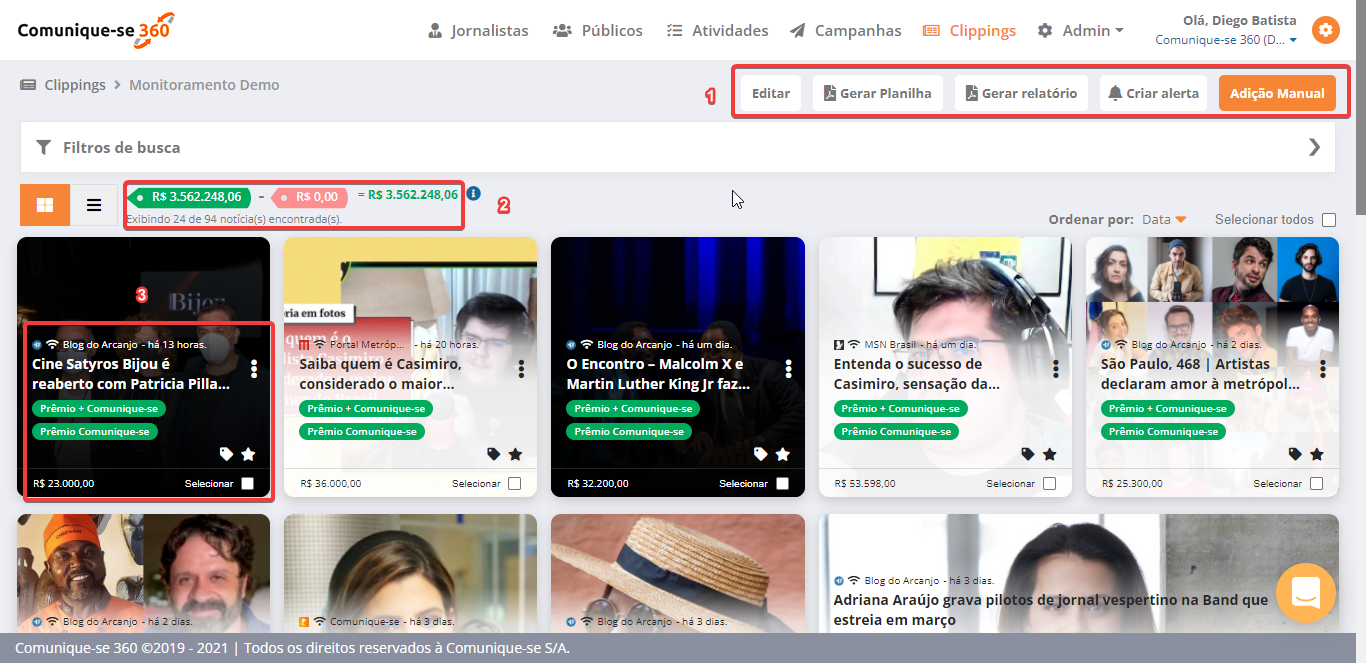Open the Campanhas section
This screenshot has width=1366, height=663.
[845, 31]
